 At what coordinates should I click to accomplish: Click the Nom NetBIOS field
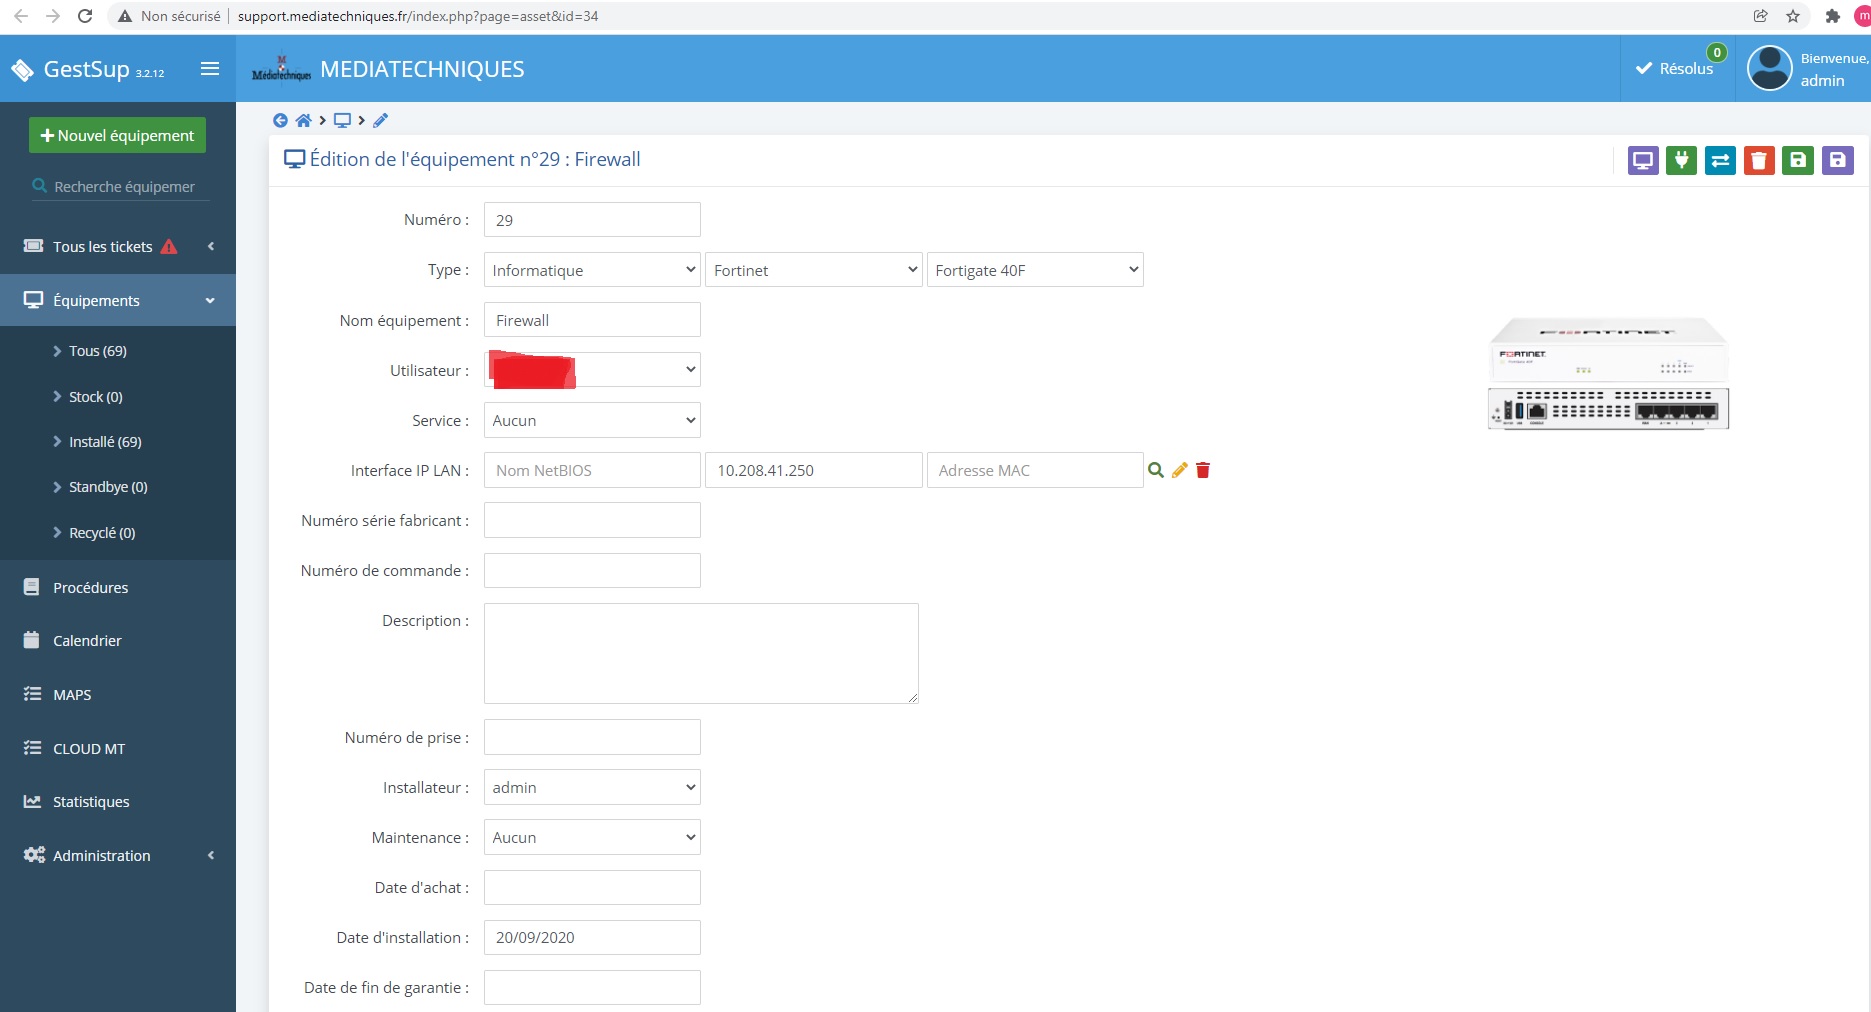click(x=592, y=470)
